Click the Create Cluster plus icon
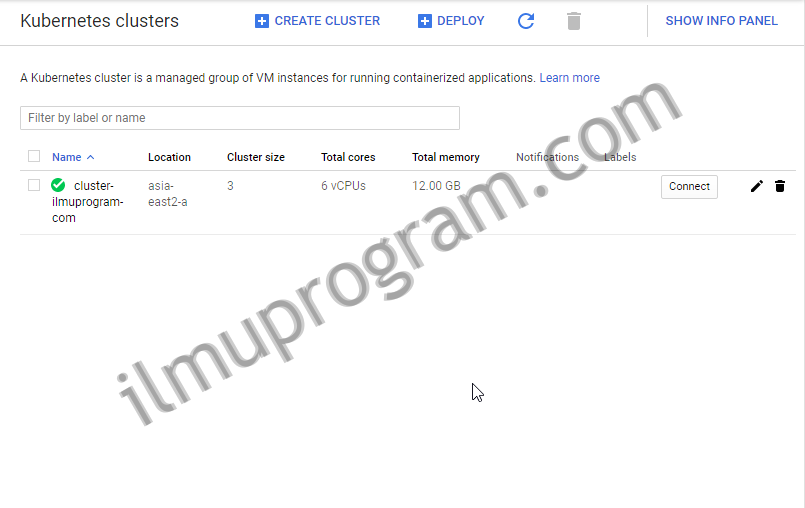Screen dimensions: 805x508 click(262, 21)
